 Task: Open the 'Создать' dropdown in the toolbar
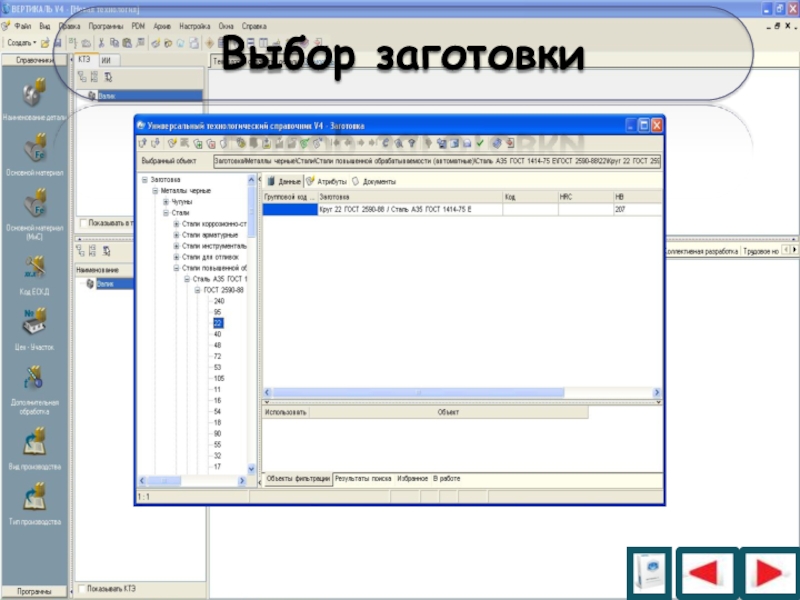click(x=22, y=43)
